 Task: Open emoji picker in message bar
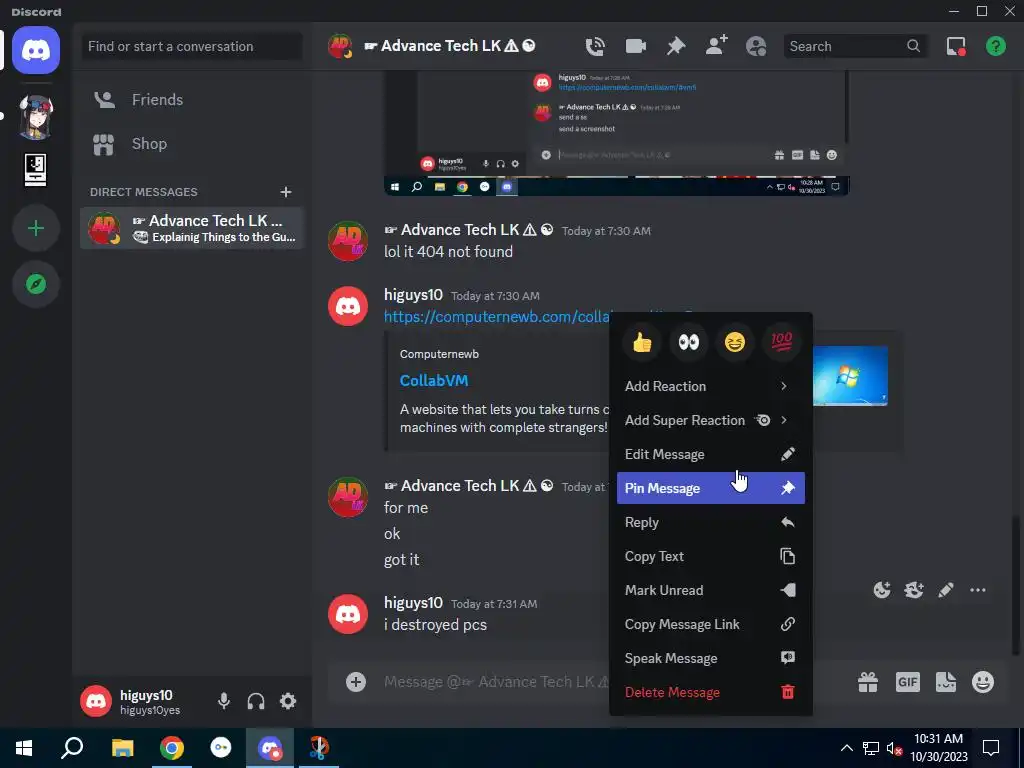pos(983,682)
